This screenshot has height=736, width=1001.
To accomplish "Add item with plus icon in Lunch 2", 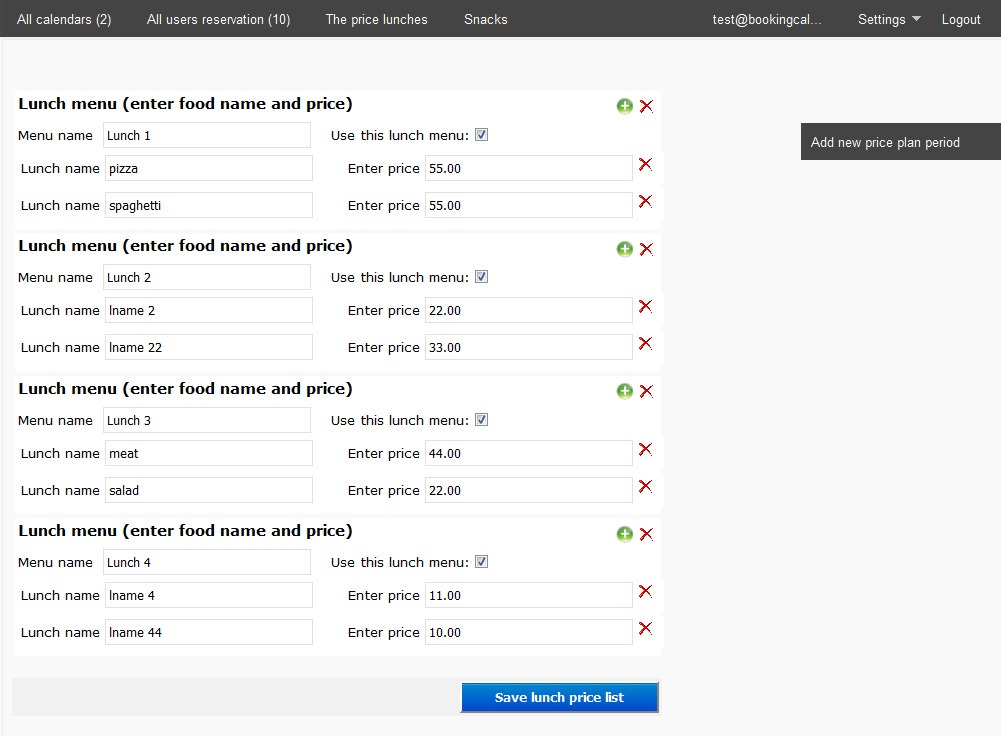I will pos(624,249).
